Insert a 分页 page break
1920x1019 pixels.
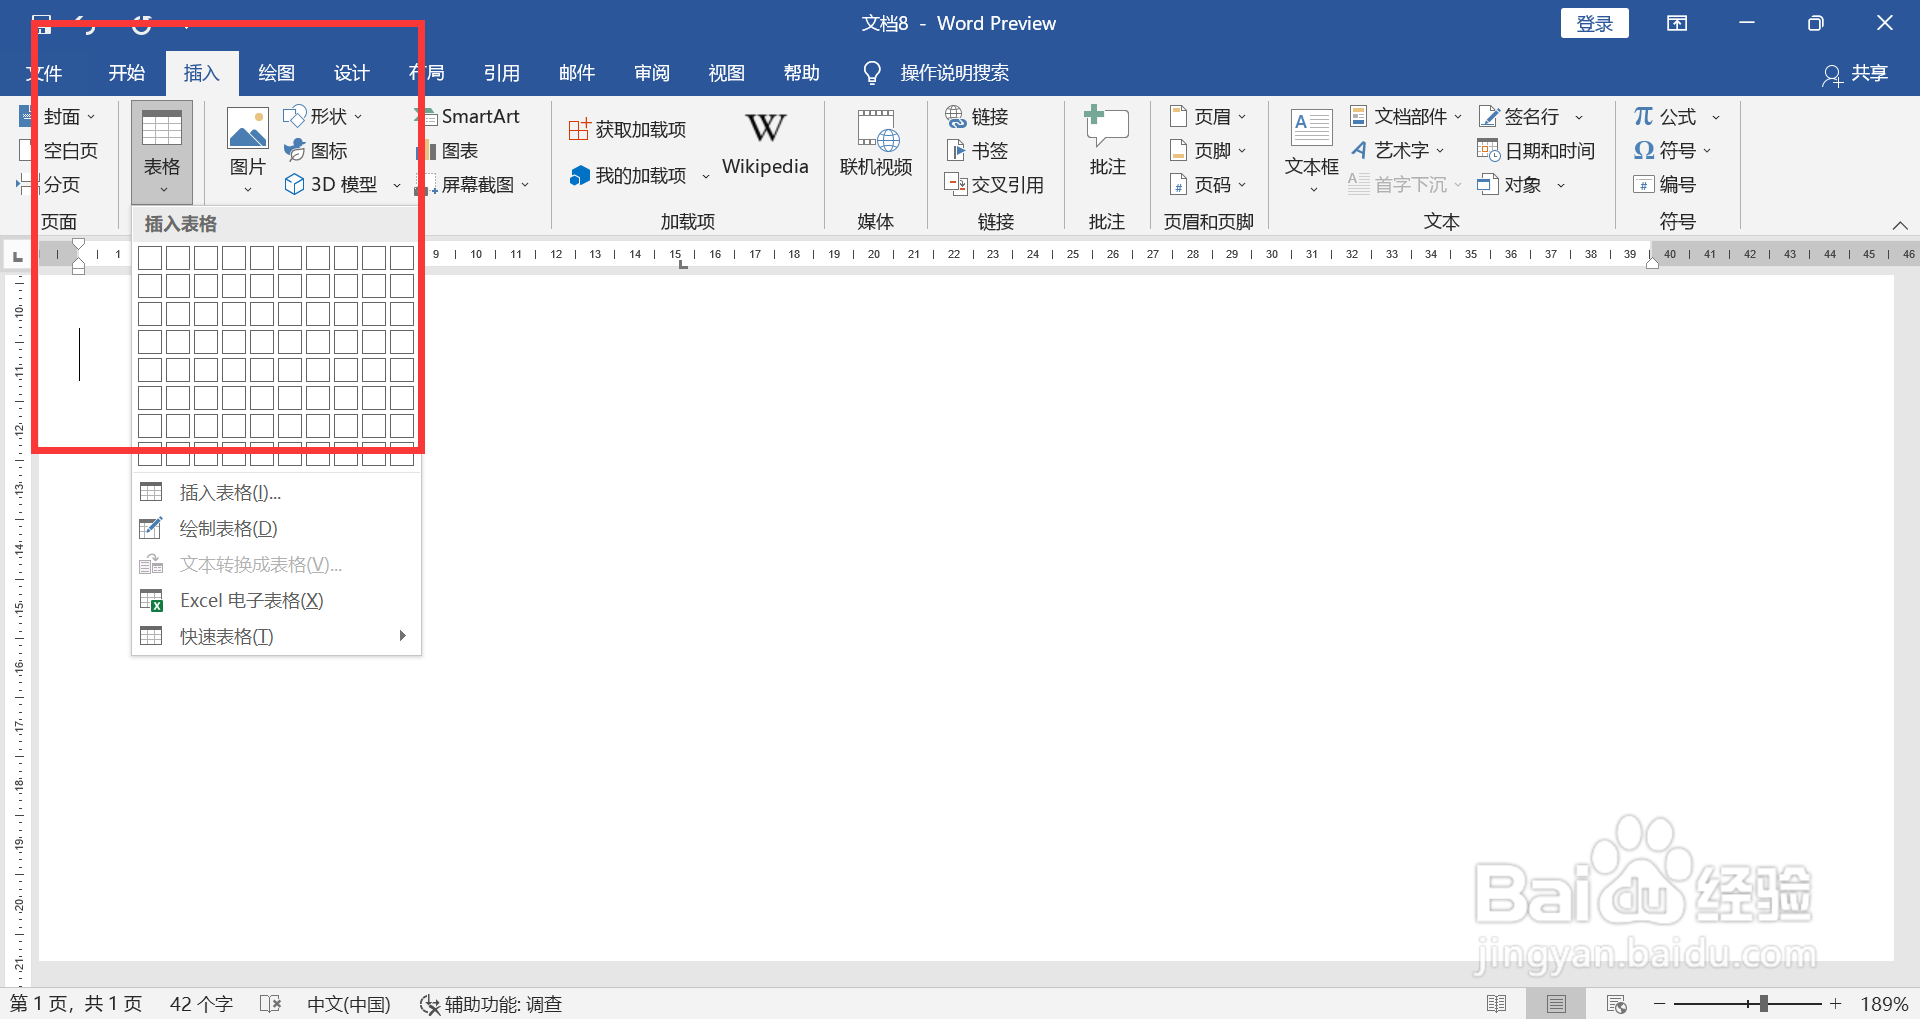(49, 185)
